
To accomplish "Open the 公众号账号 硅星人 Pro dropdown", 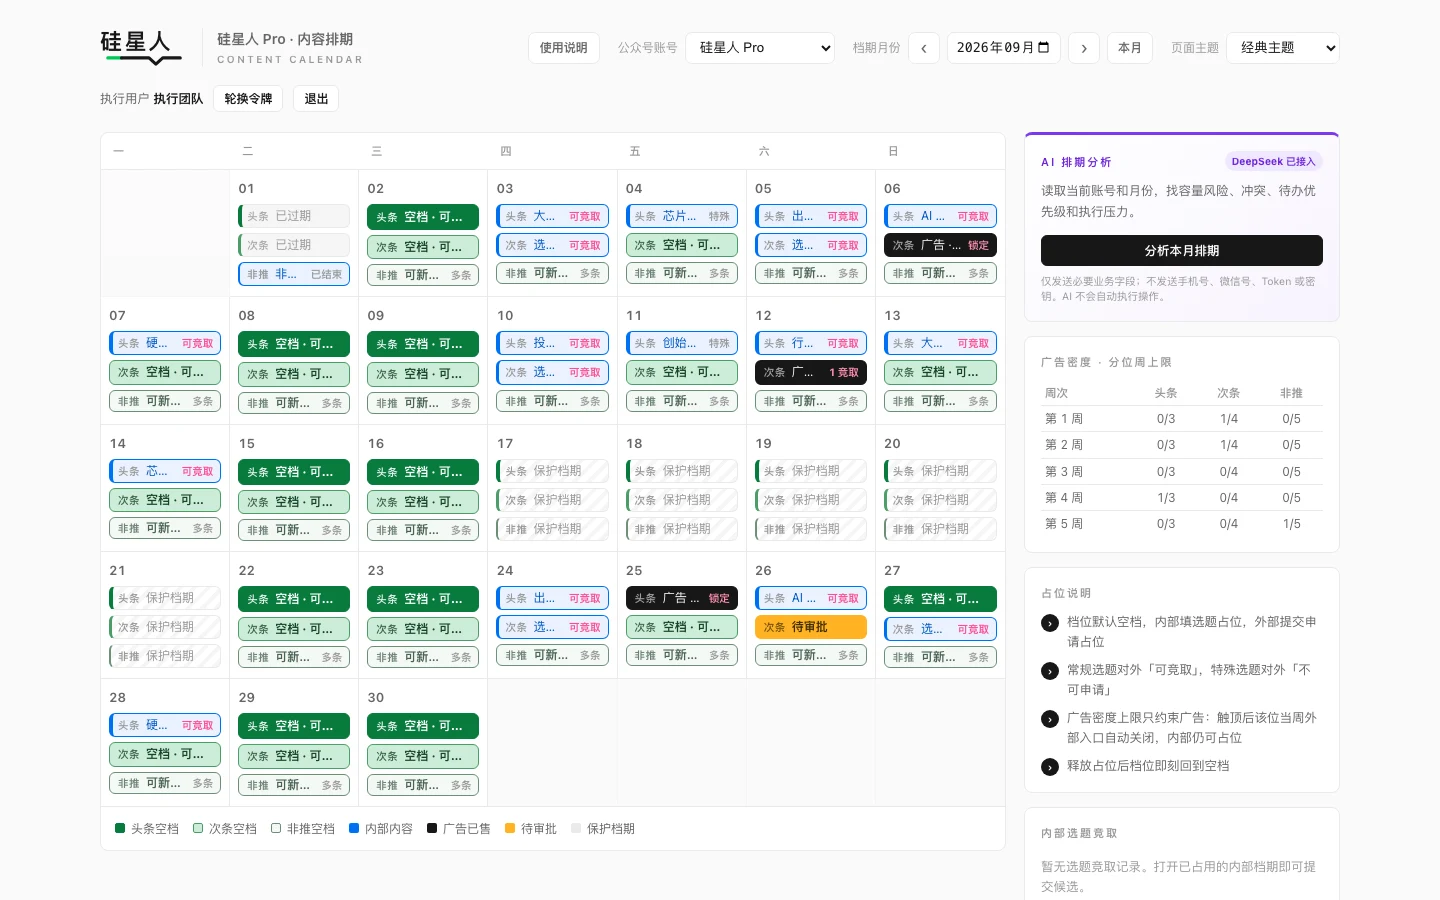I will pos(760,48).
